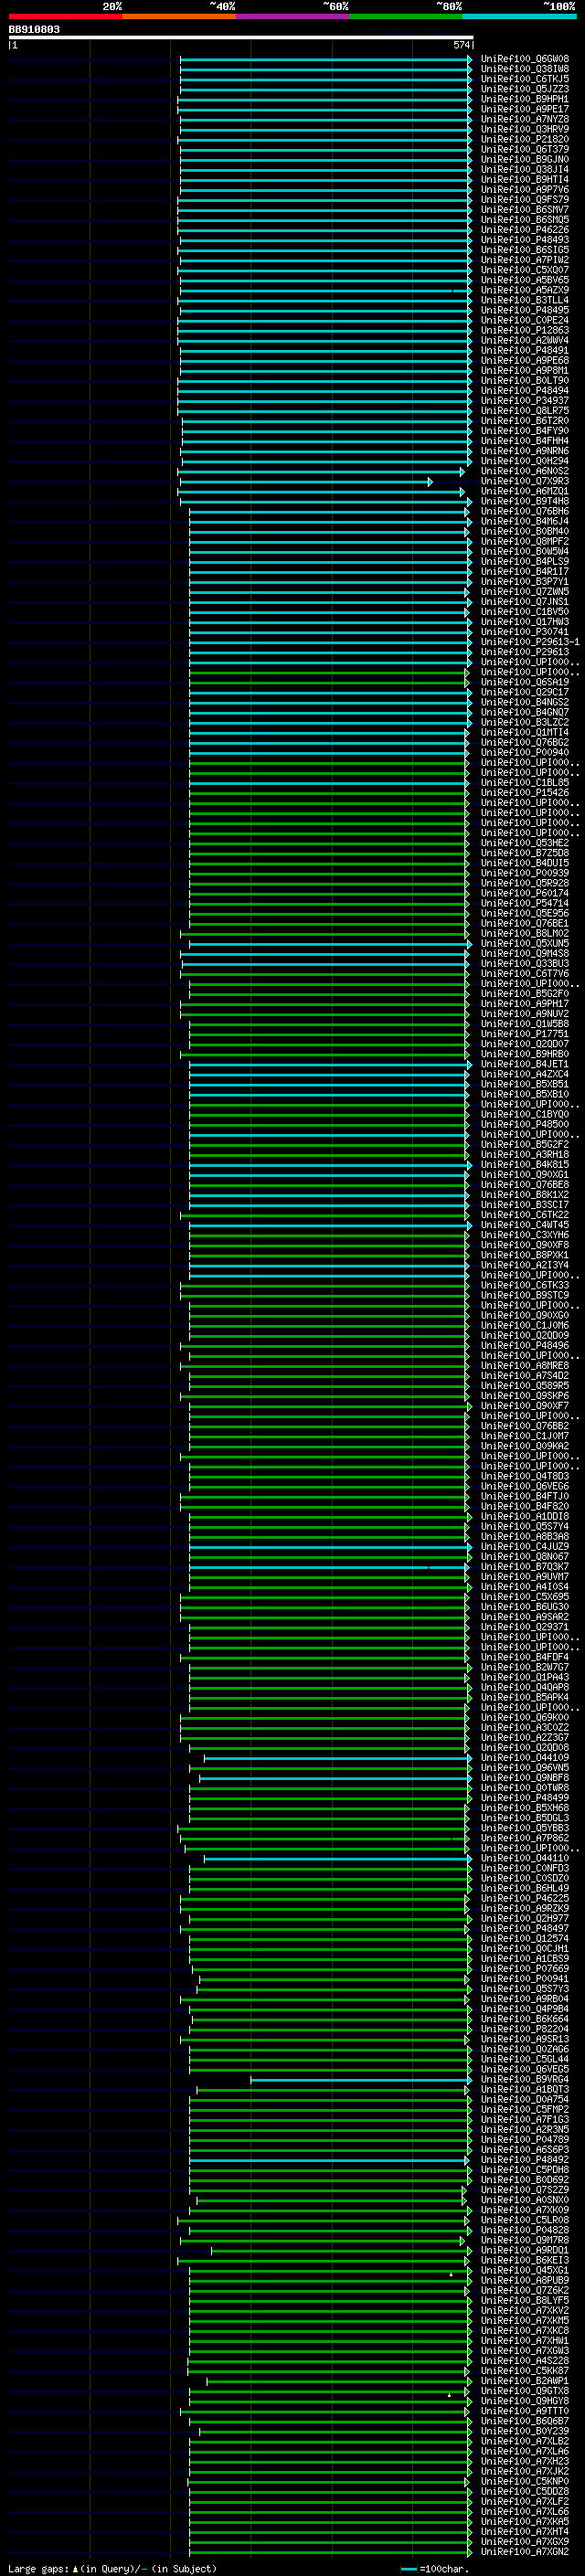Select hit label UniRef100_P12863
Image resolution: width=585 pixels, height=2576 pixels.
[x=525, y=331]
